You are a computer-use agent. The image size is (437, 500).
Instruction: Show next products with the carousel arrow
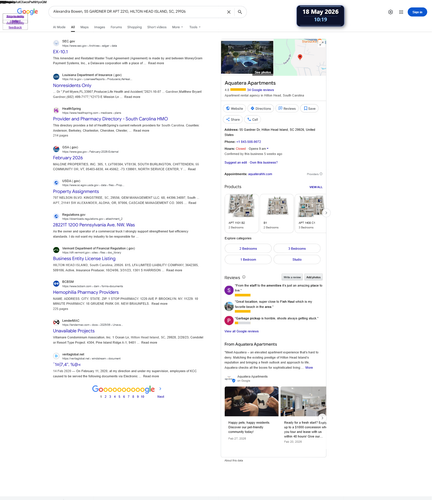tap(326, 213)
